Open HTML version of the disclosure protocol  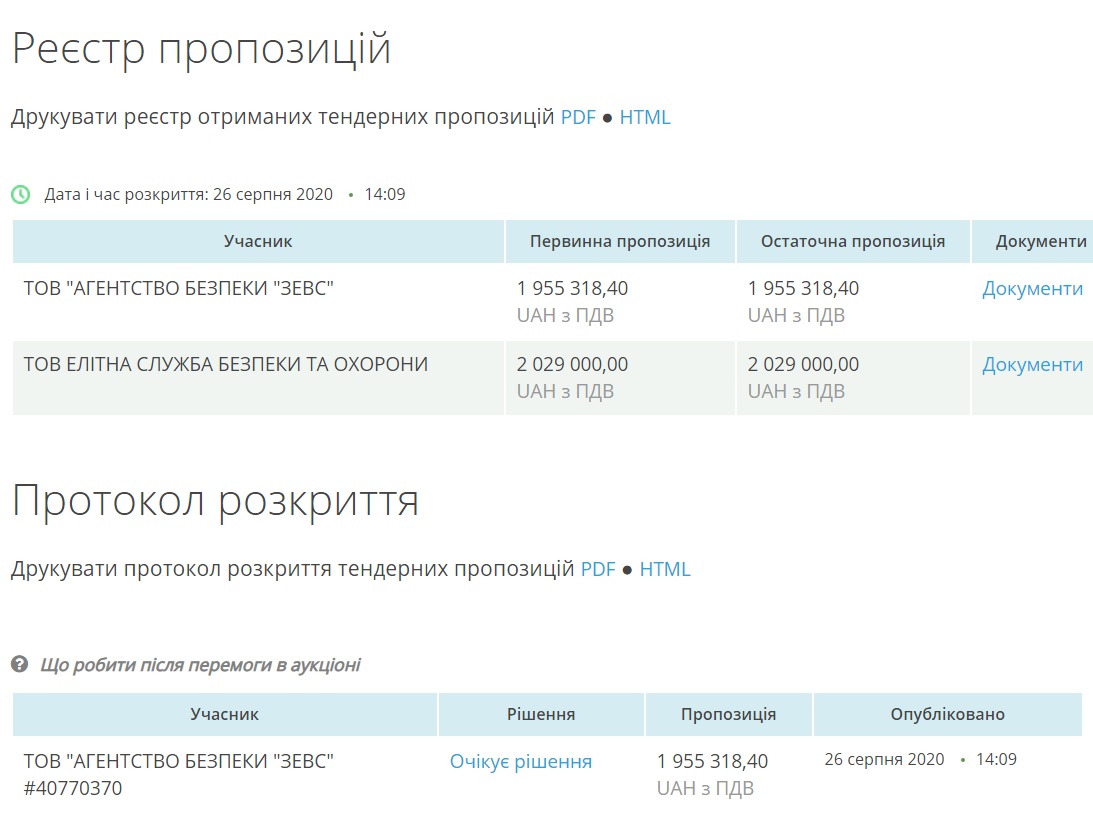(x=665, y=569)
